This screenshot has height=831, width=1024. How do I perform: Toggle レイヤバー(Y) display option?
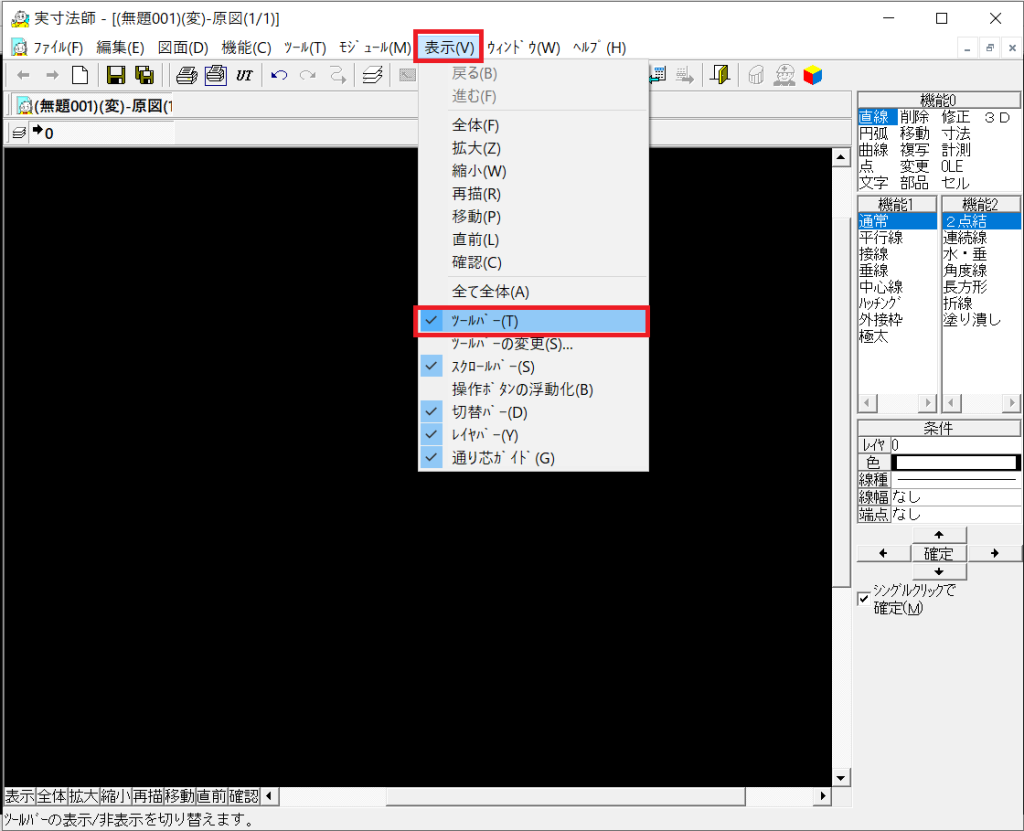[532, 435]
